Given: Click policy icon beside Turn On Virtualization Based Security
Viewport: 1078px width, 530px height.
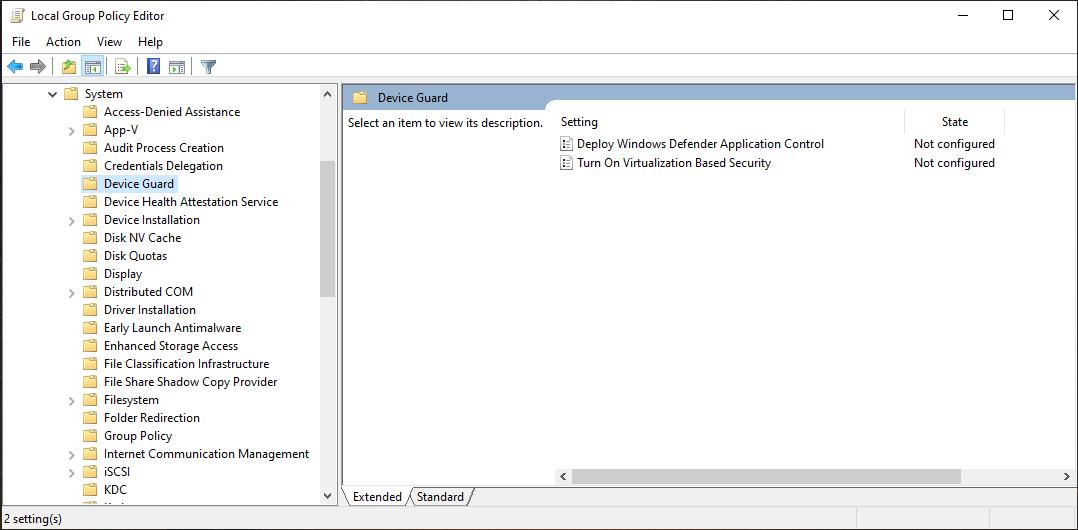Looking at the screenshot, I should pyautogui.click(x=566, y=163).
